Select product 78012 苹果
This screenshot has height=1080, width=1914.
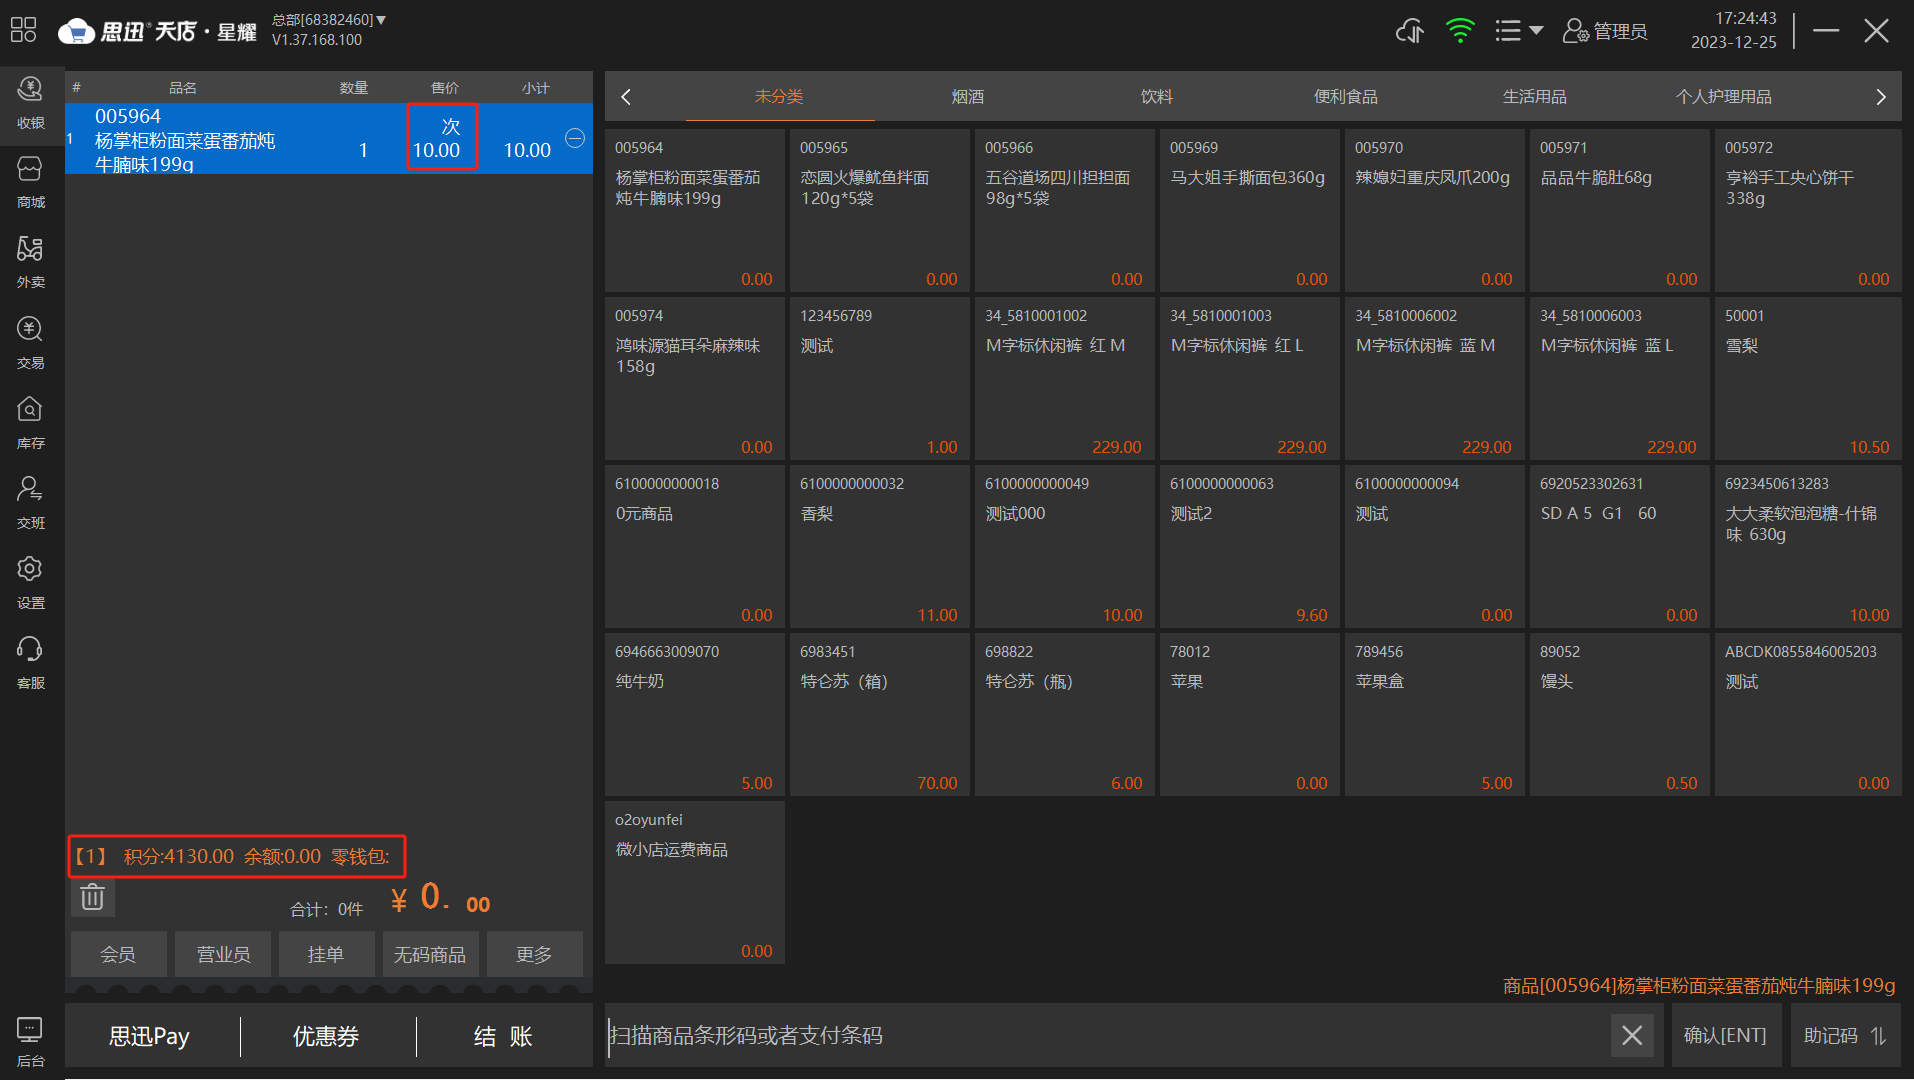pos(1250,715)
